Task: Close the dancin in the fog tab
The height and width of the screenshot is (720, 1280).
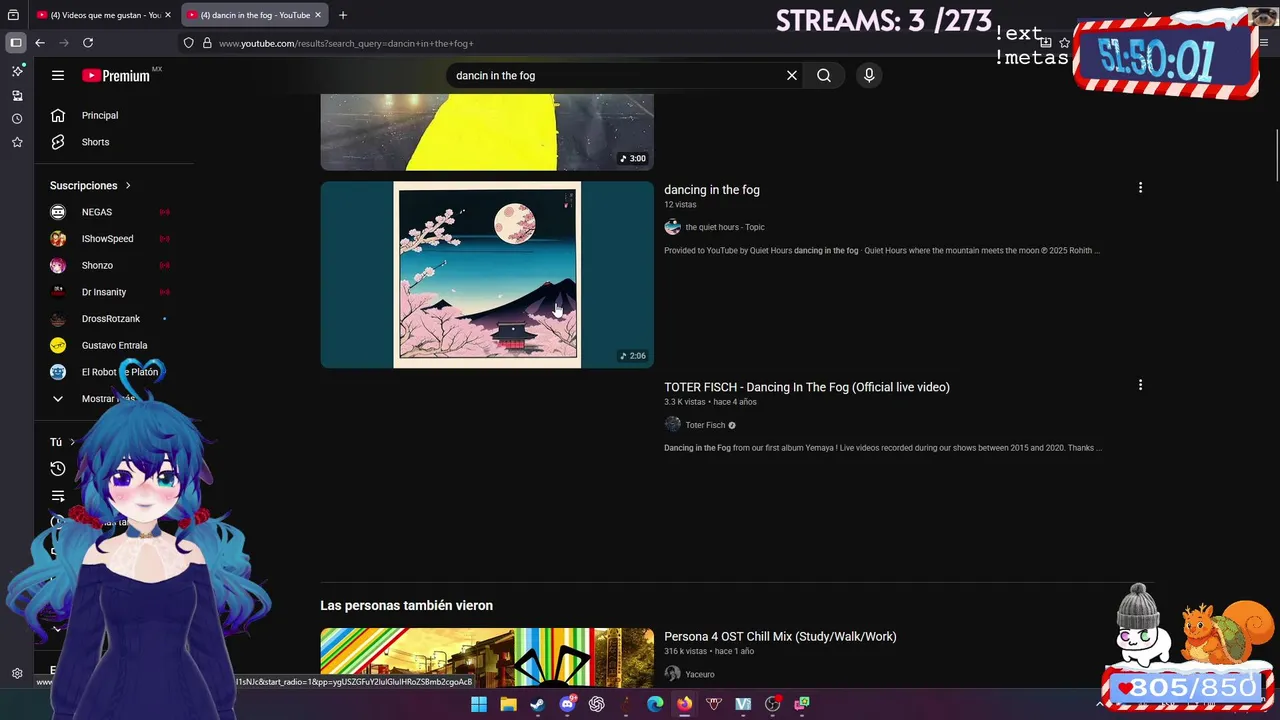Action: click(x=318, y=15)
